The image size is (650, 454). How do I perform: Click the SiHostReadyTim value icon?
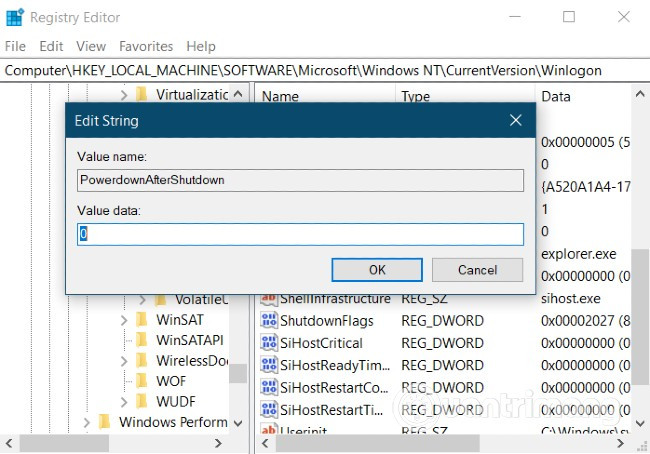pyautogui.click(x=268, y=365)
